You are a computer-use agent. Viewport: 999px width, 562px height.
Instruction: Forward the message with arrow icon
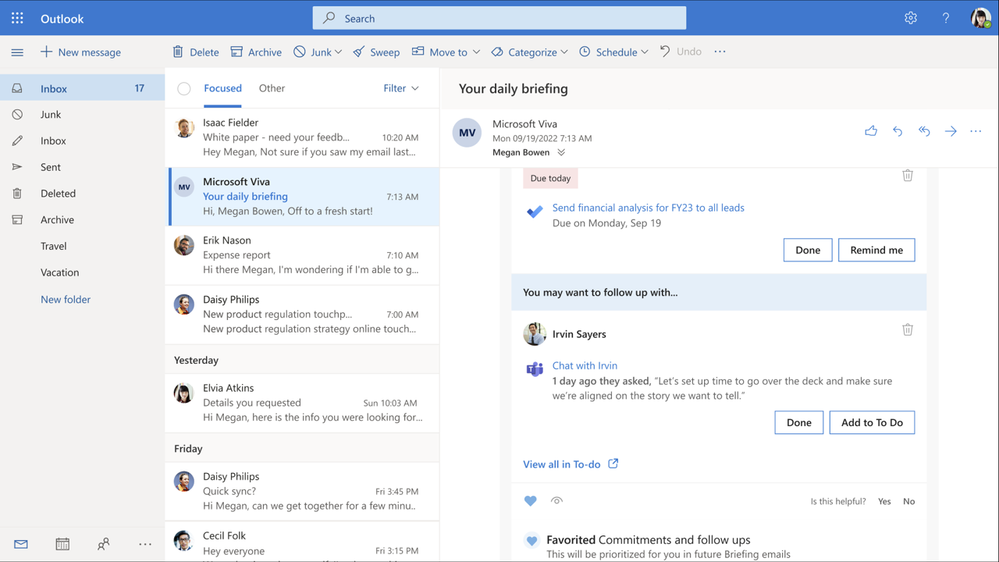(951, 131)
